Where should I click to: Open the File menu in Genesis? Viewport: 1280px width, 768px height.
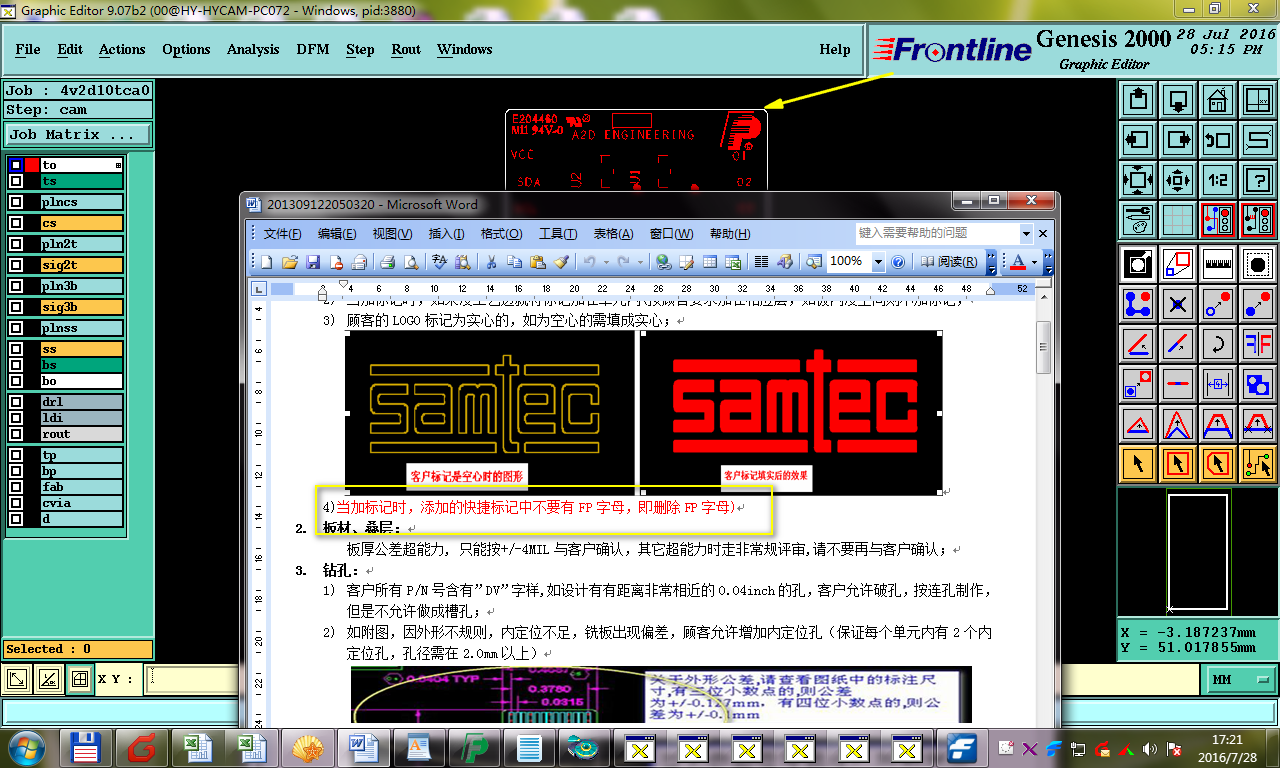click(28, 49)
